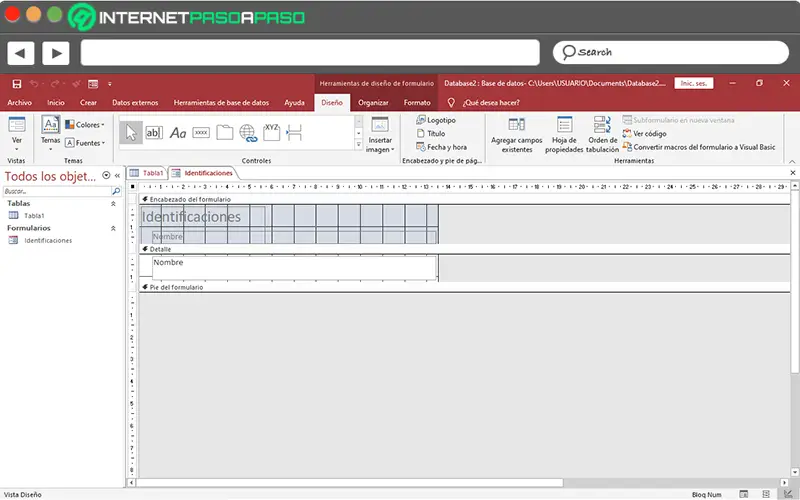Switch to the Organizar ribbon tab
The width and height of the screenshot is (800, 500).
point(373,103)
